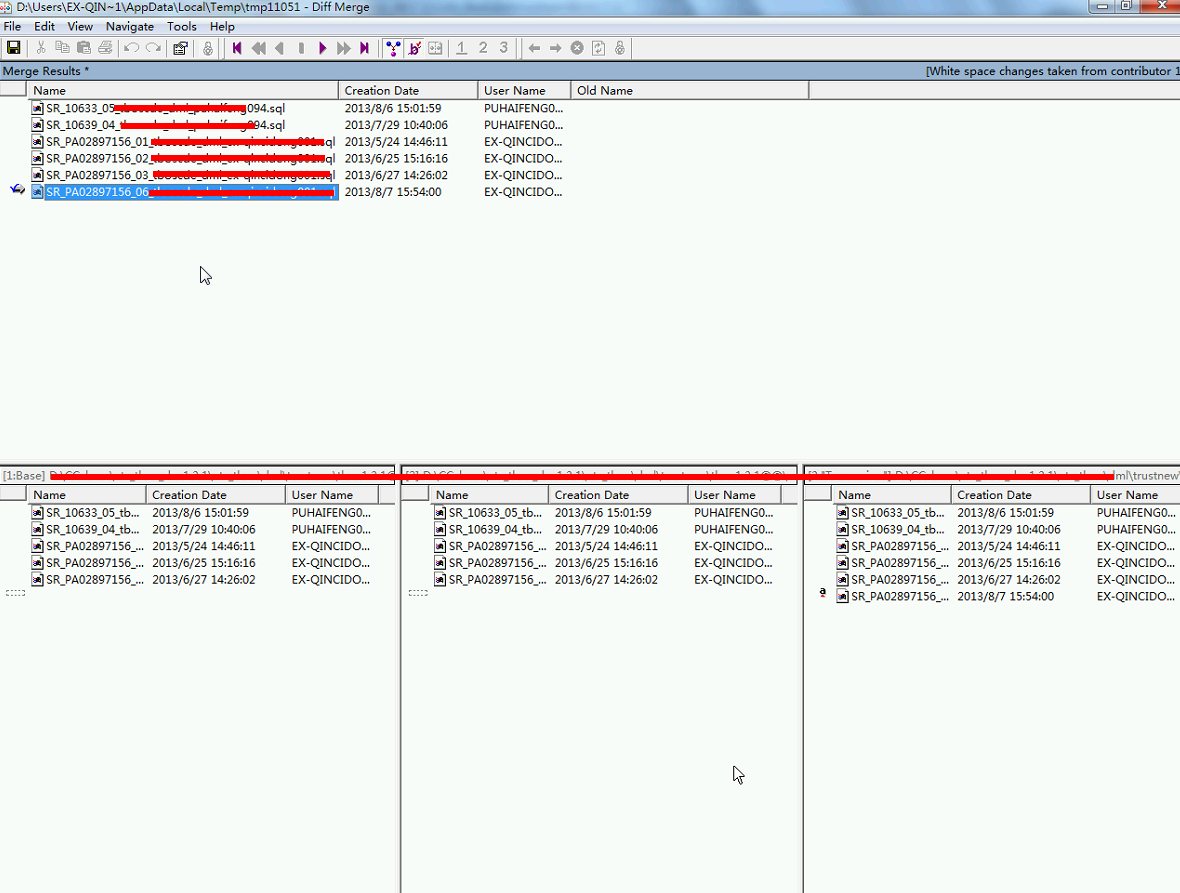This screenshot has height=893, width=1180.
Task: Click the refresh document toolbar icon
Action: [598, 48]
